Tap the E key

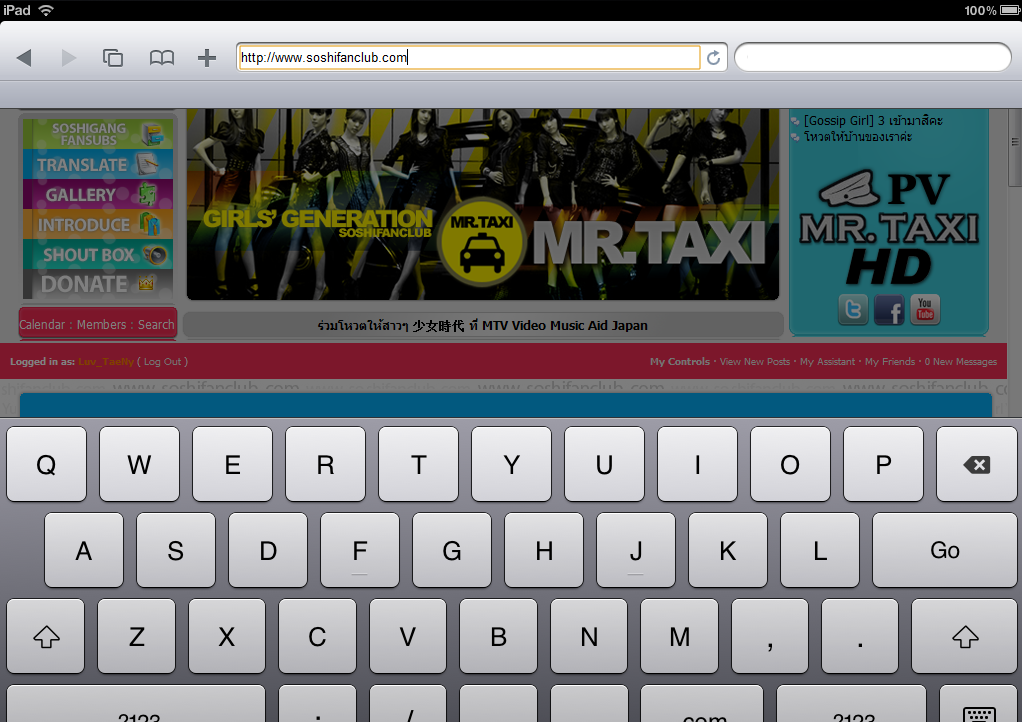(232, 464)
